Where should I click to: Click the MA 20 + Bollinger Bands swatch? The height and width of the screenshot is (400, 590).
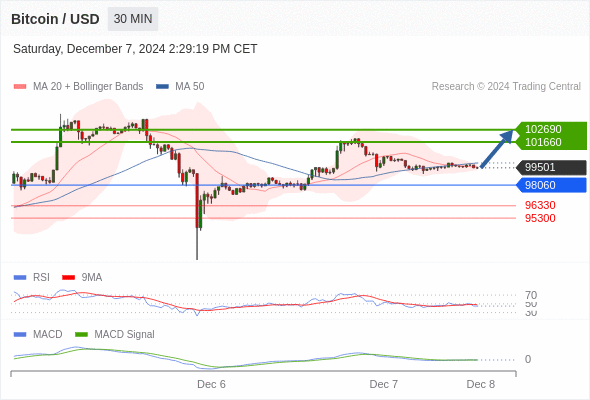20,87
